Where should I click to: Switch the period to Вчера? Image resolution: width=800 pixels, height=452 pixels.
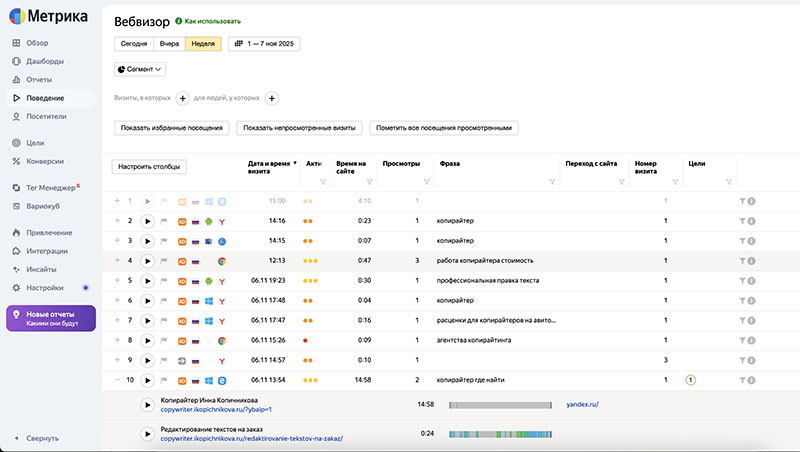click(169, 44)
